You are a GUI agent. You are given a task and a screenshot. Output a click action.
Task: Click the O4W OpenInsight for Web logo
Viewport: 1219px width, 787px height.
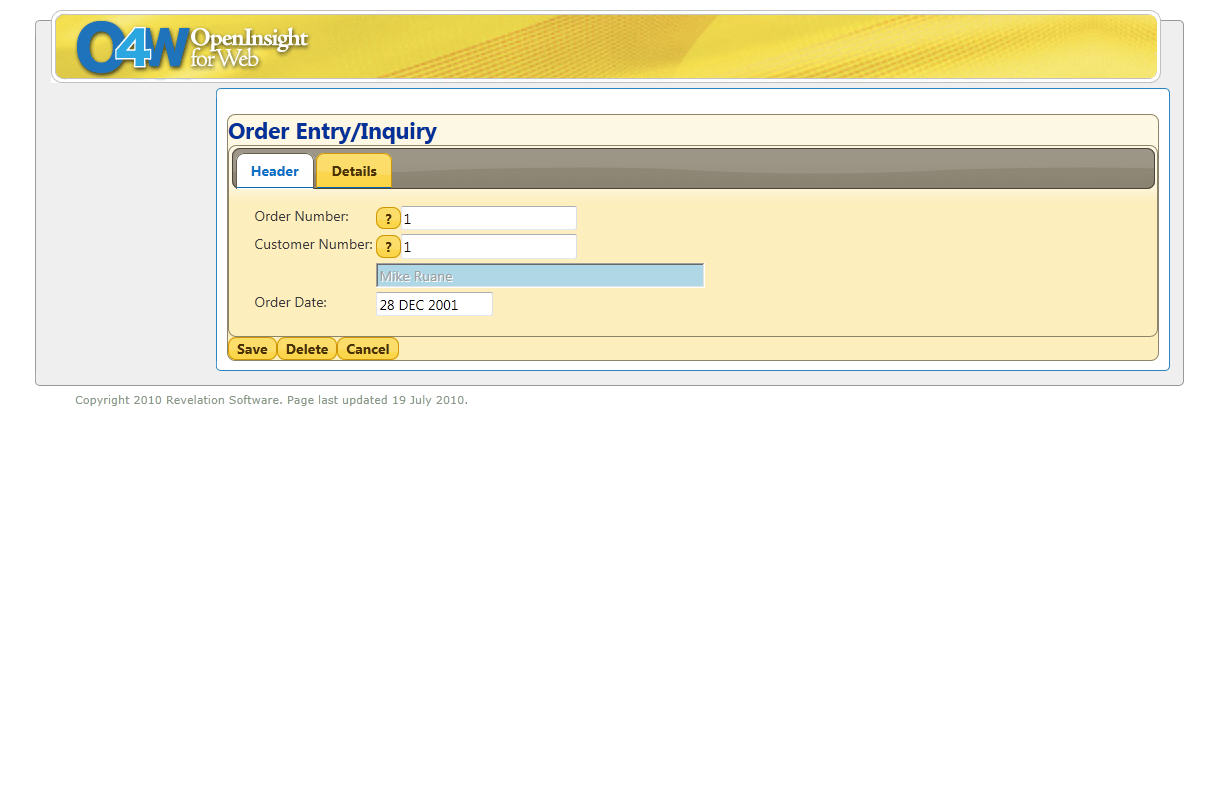point(192,46)
